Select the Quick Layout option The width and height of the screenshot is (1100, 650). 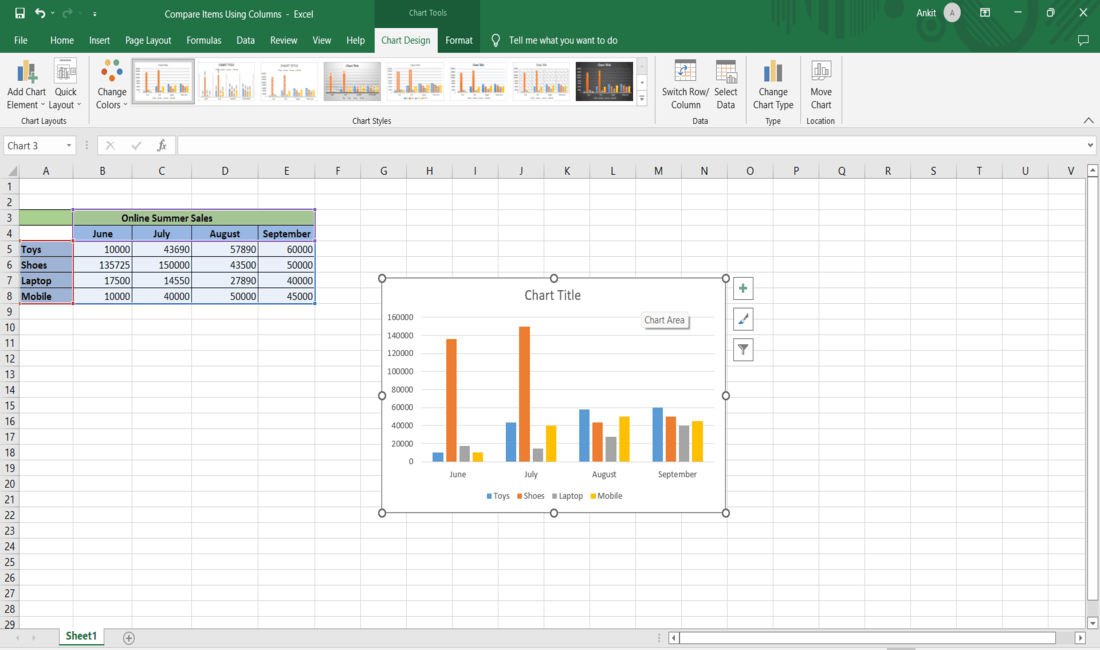tap(65, 85)
